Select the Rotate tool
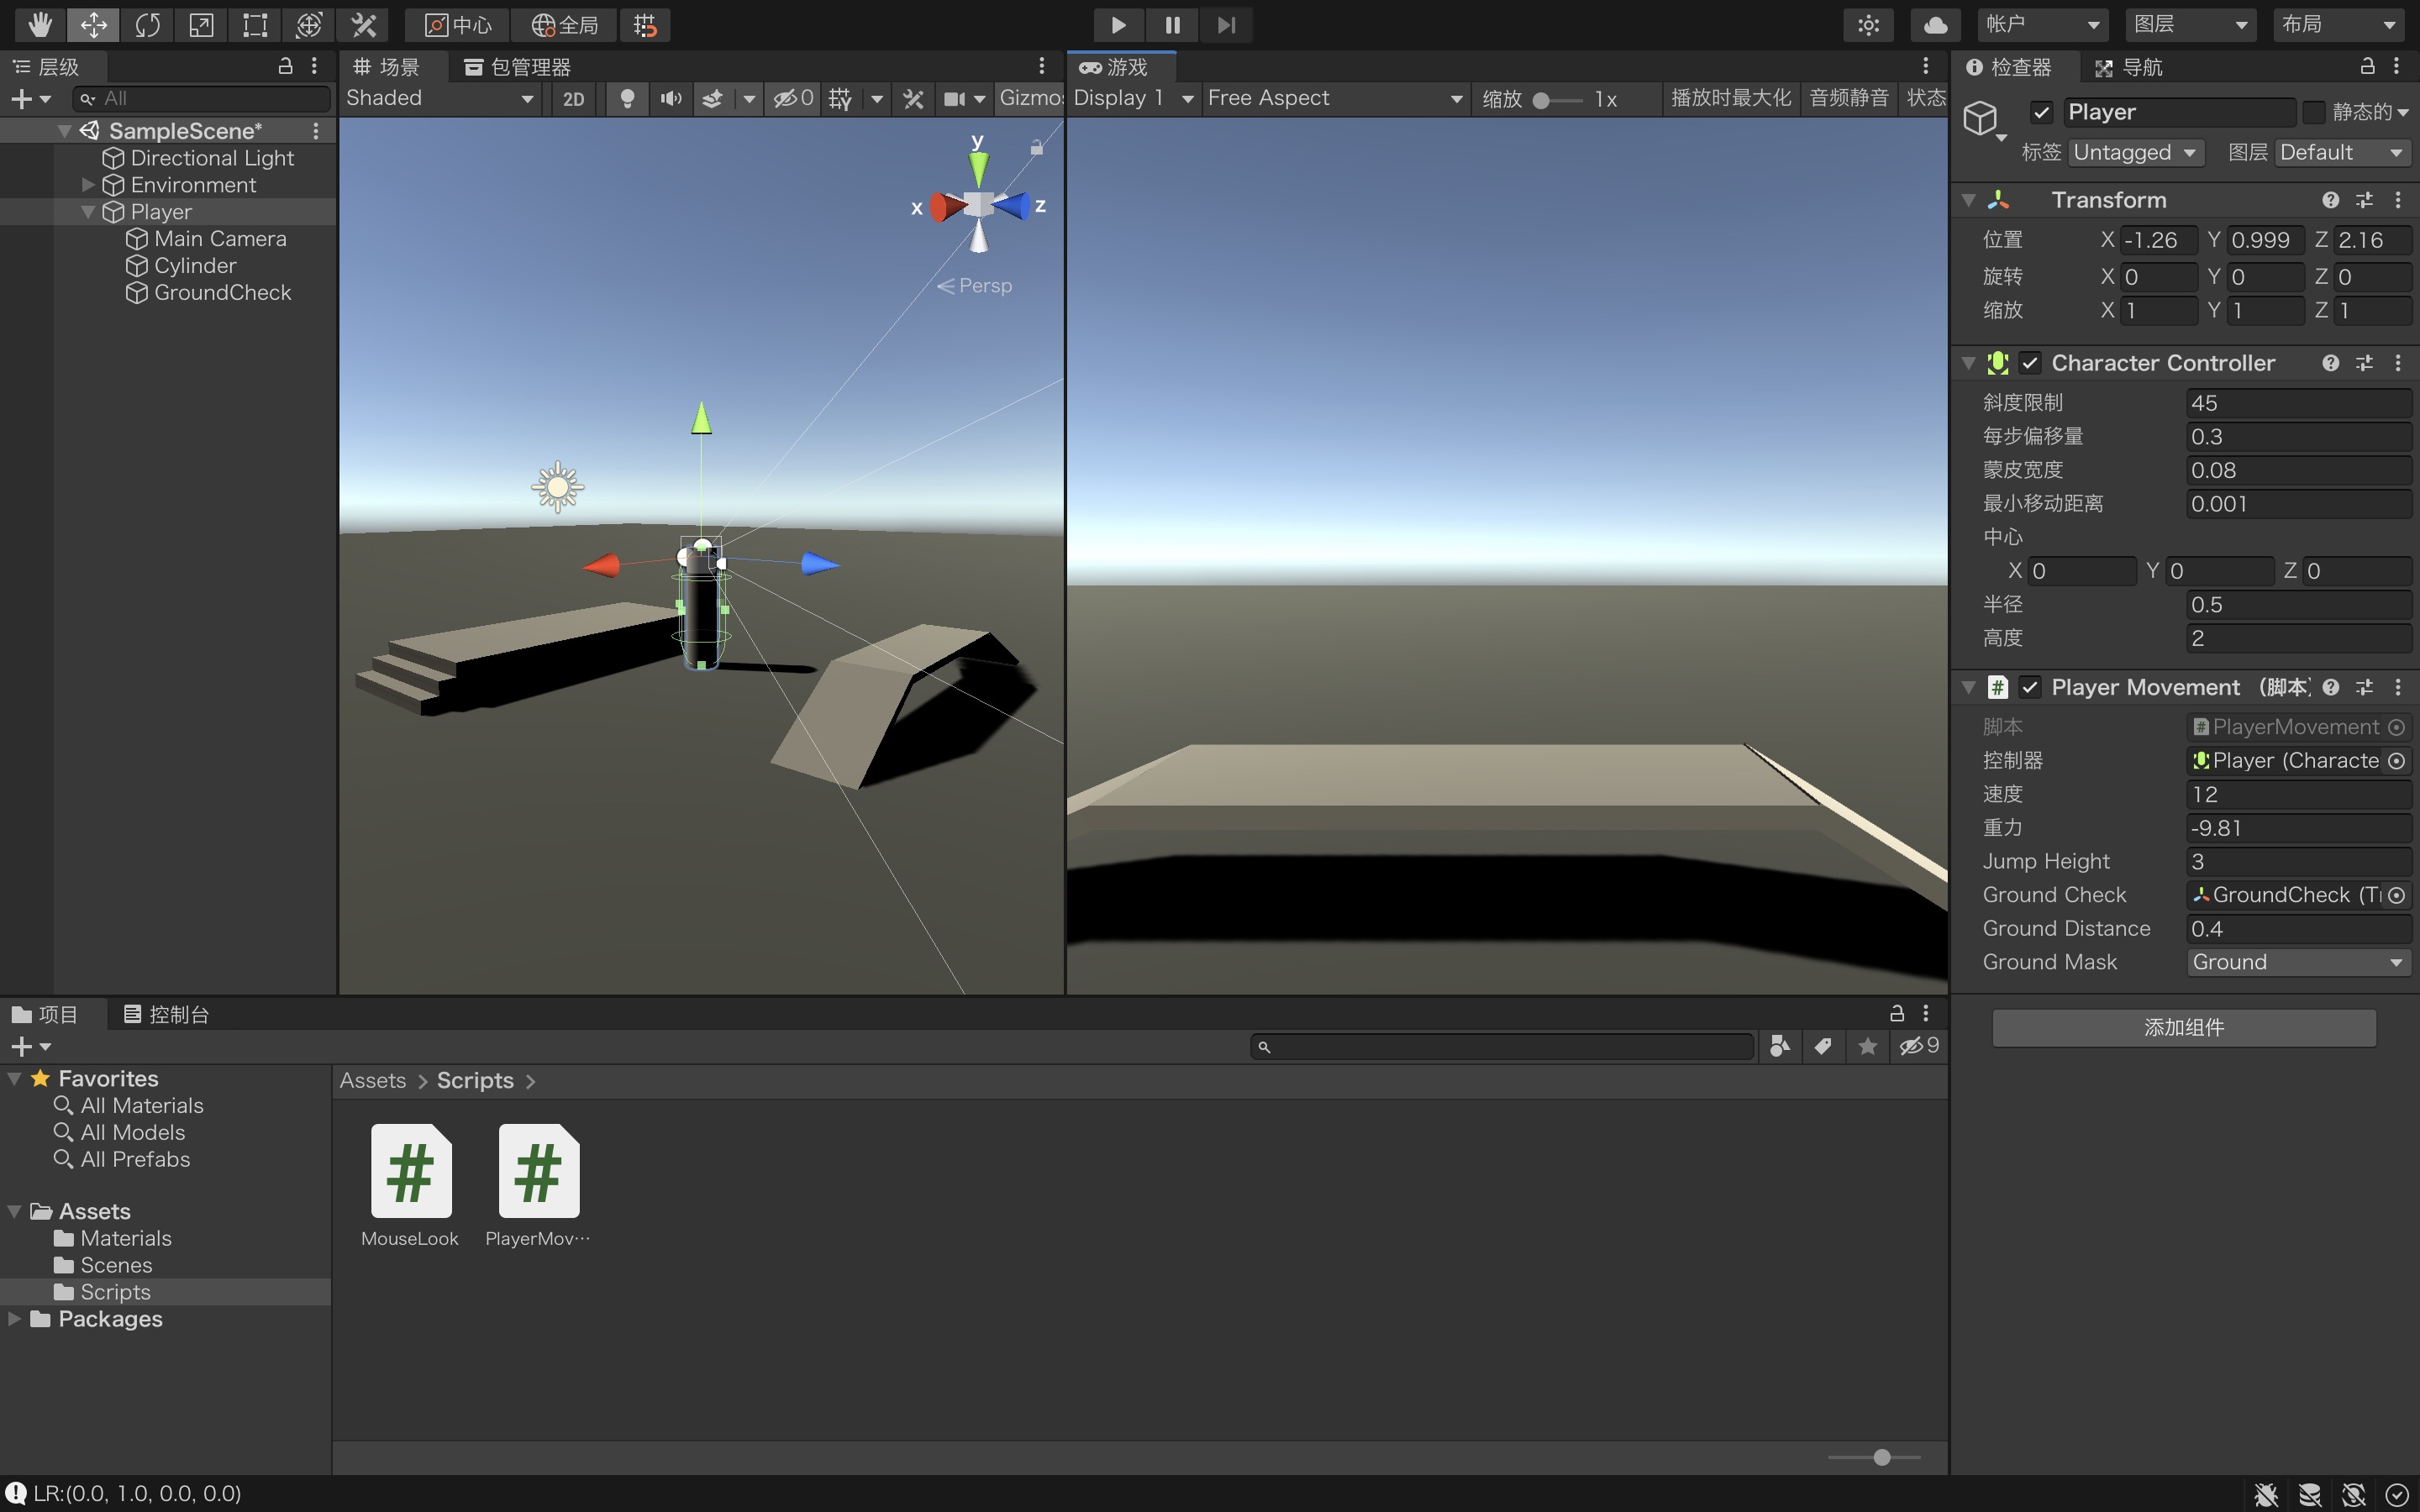The height and width of the screenshot is (1512, 2420). click(x=147, y=25)
